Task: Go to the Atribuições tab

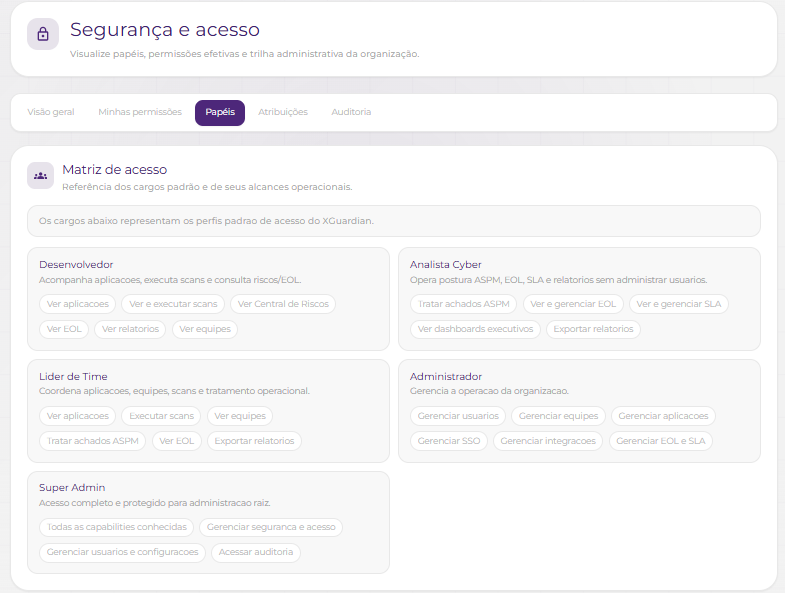Action: coord(283,112)
